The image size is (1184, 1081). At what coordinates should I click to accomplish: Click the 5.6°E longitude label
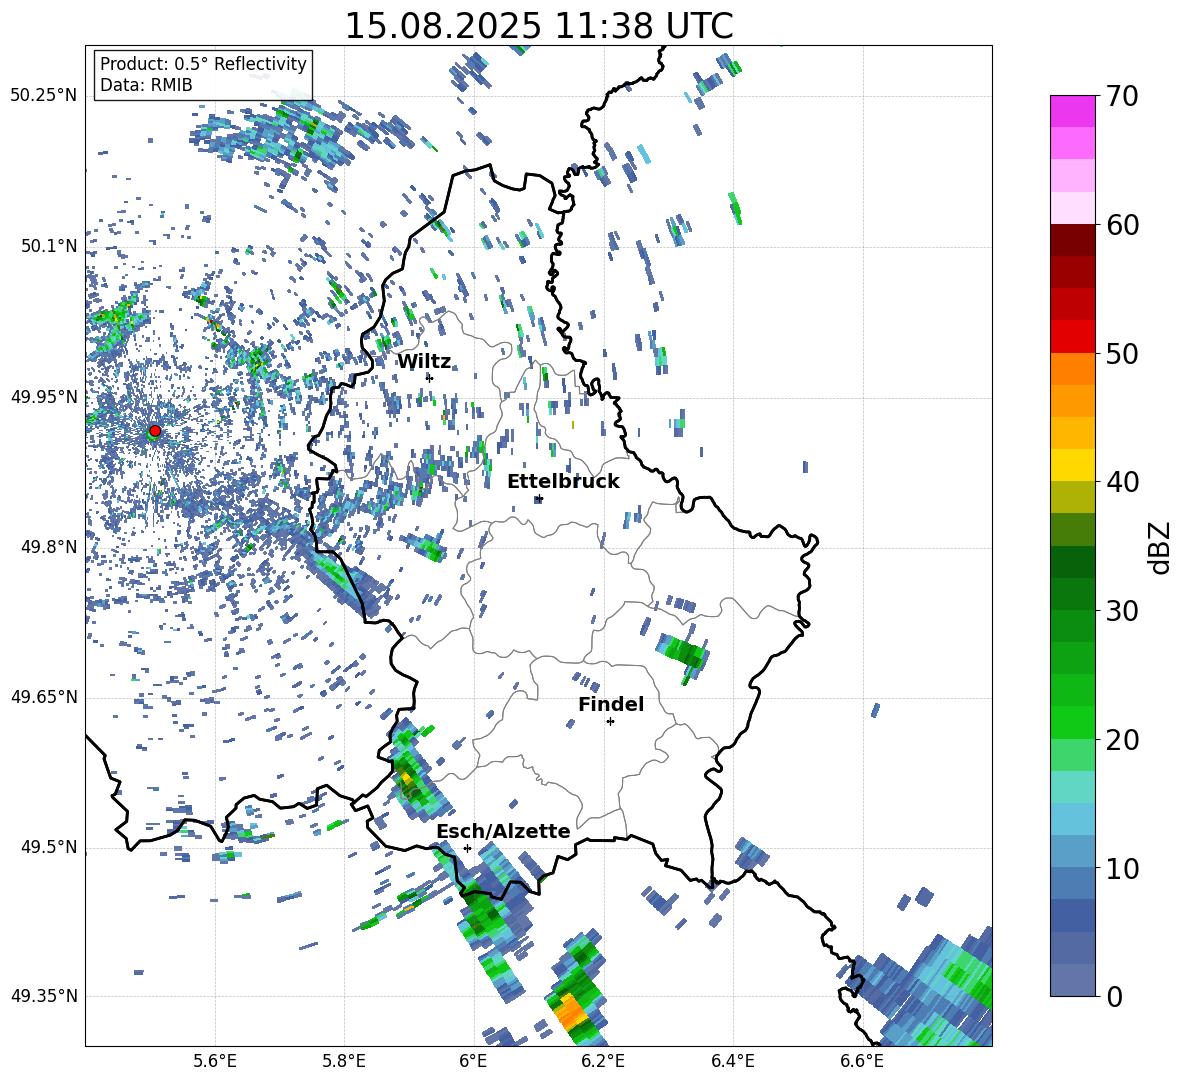click(215, 1061)
